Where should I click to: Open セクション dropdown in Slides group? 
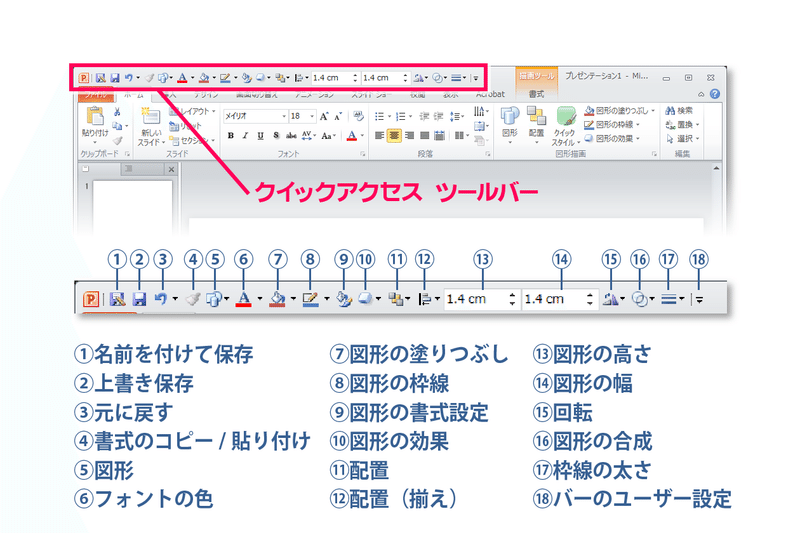click(x=192, y=140)
